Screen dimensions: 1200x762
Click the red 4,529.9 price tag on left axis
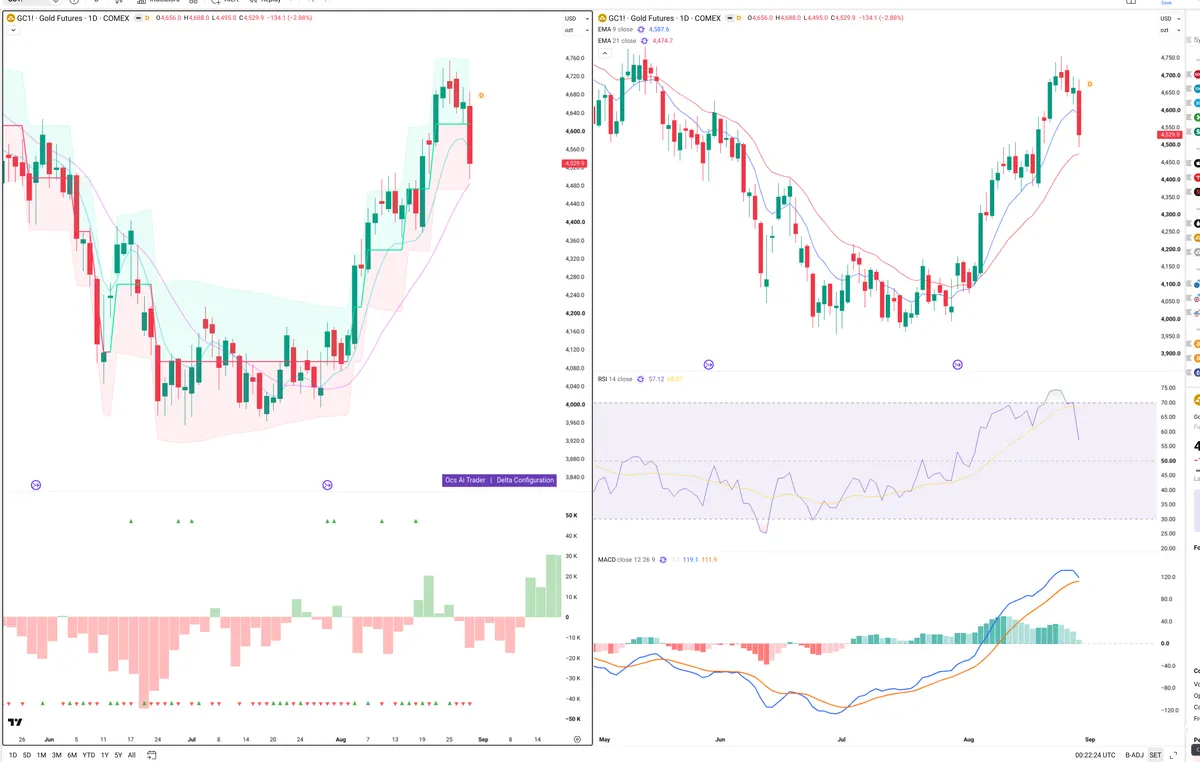(574, 163)
